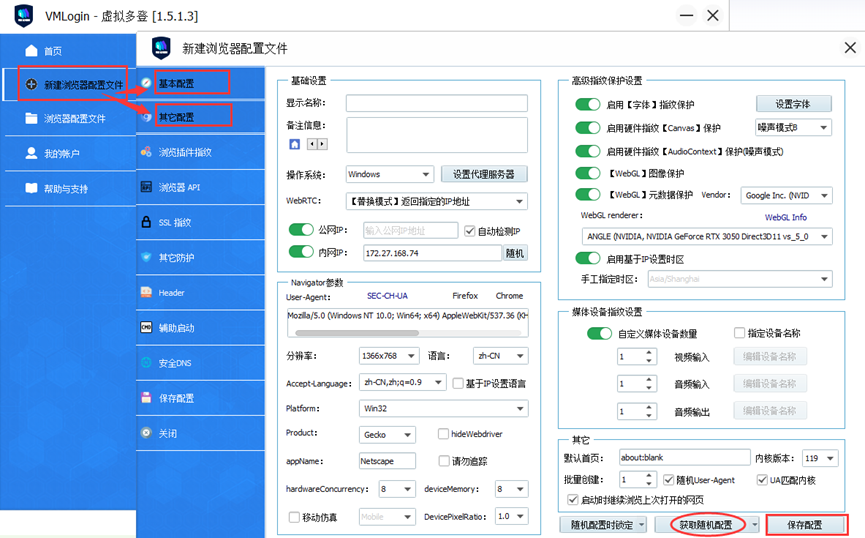Viewport: 865px width, 538px height.
Task: Toggle the 公网IP switch
Action: (301, 230)
